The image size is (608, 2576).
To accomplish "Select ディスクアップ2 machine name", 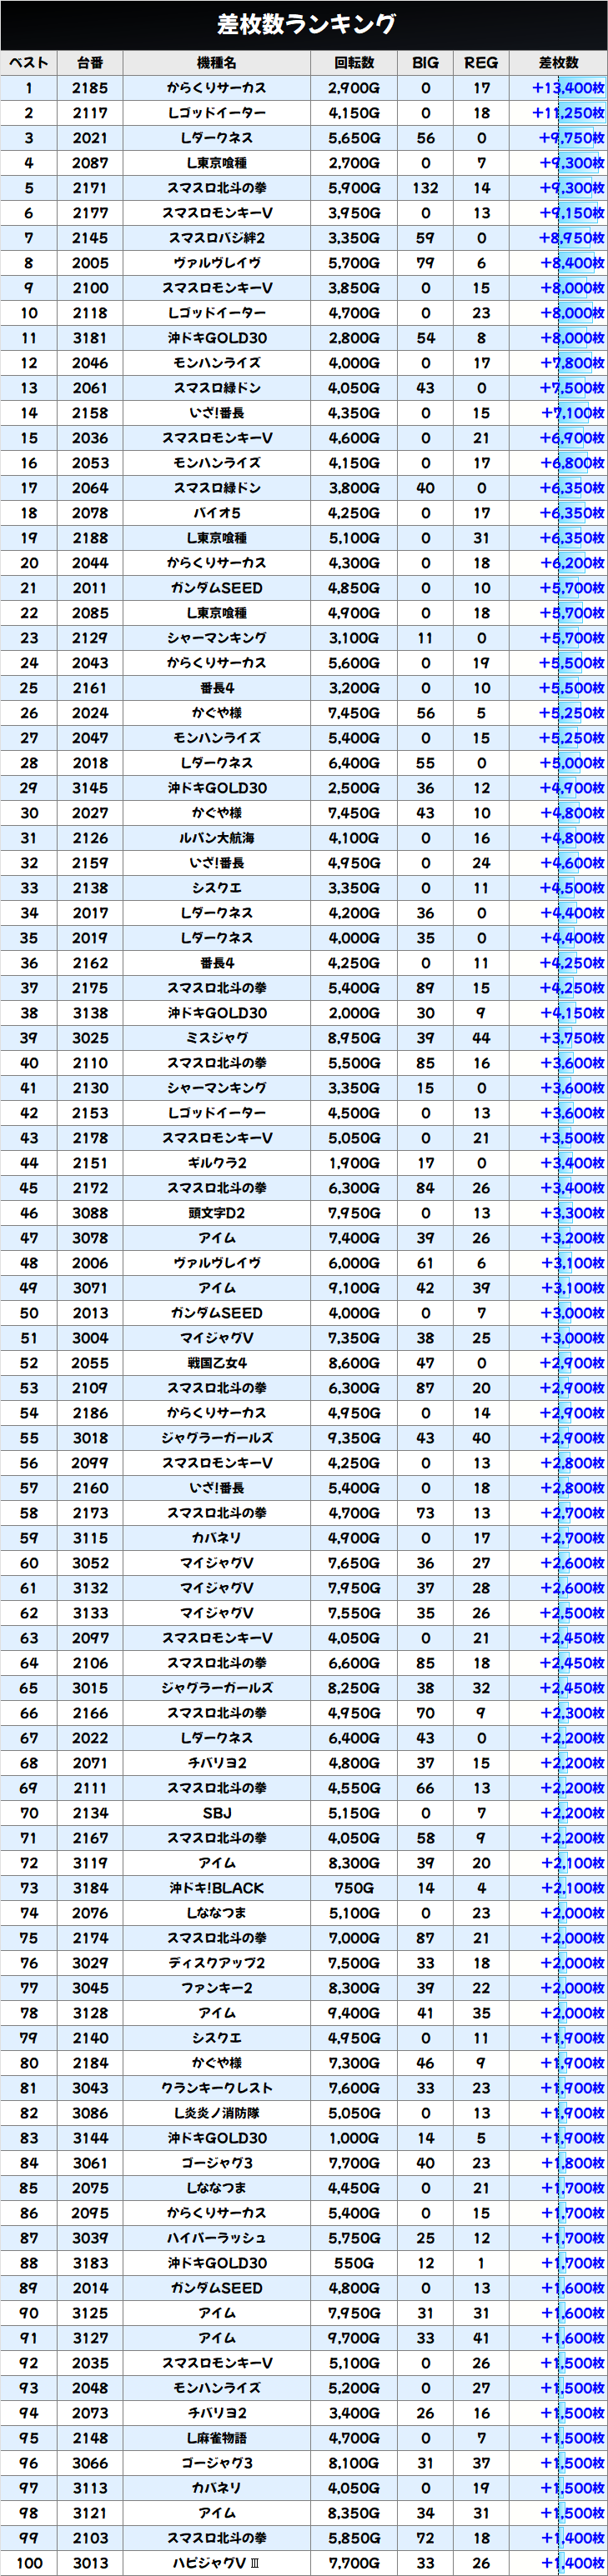I will point(217,1963).
